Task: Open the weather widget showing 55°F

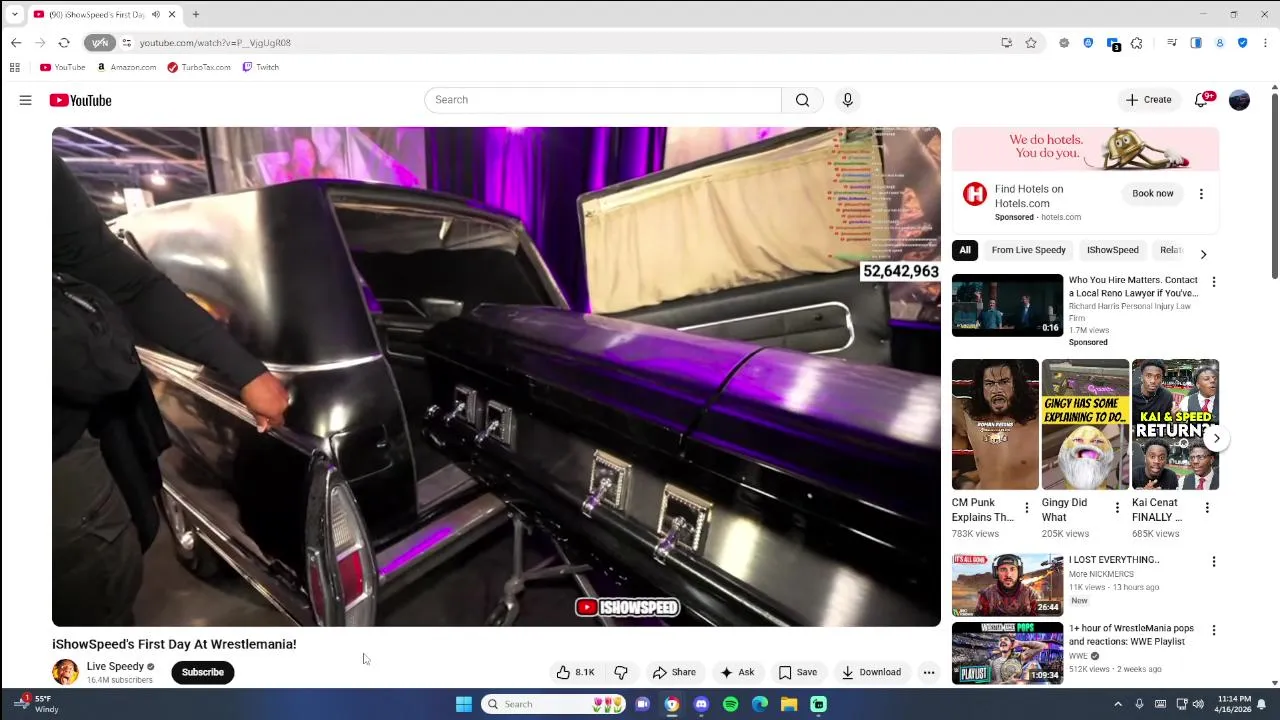Action: pyautogui.click(x=35, y=704)
